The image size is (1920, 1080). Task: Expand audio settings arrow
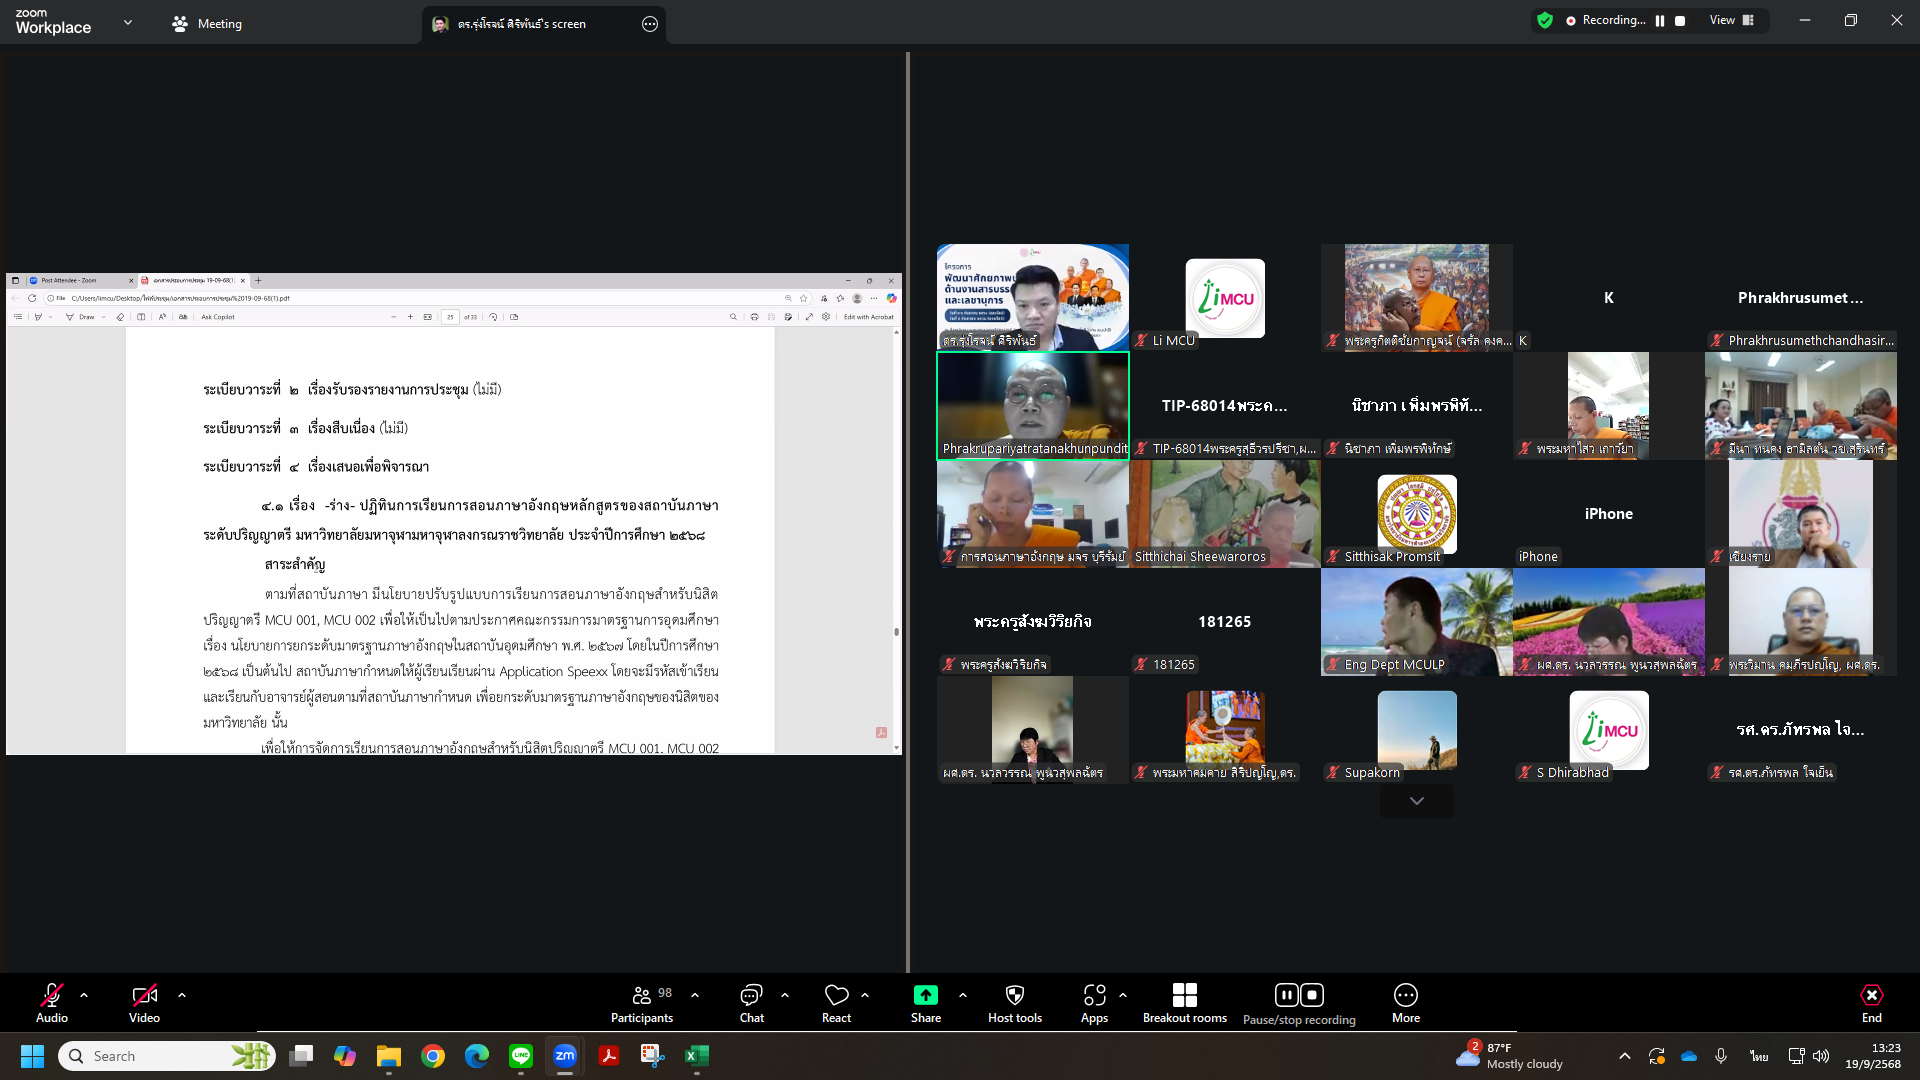pyautogui.click(x=84, y=996)
